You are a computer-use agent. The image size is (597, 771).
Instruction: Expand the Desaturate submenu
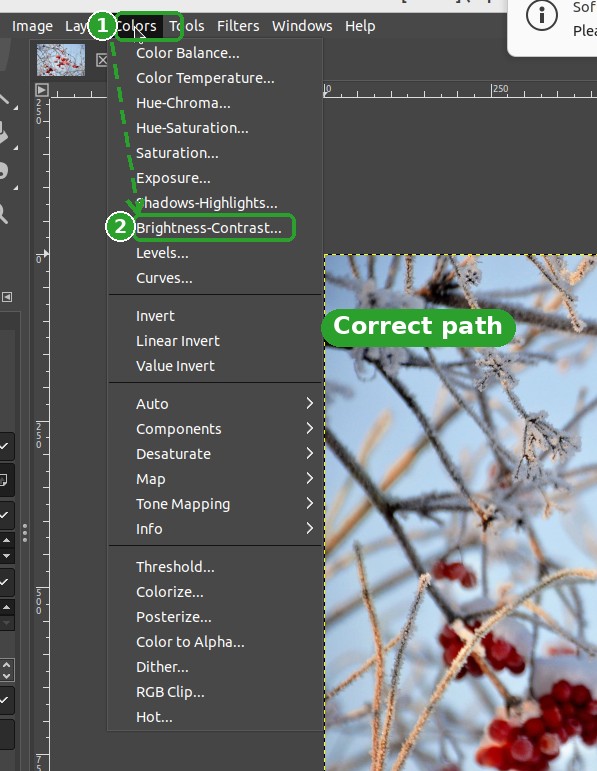[x=215, y=454]
